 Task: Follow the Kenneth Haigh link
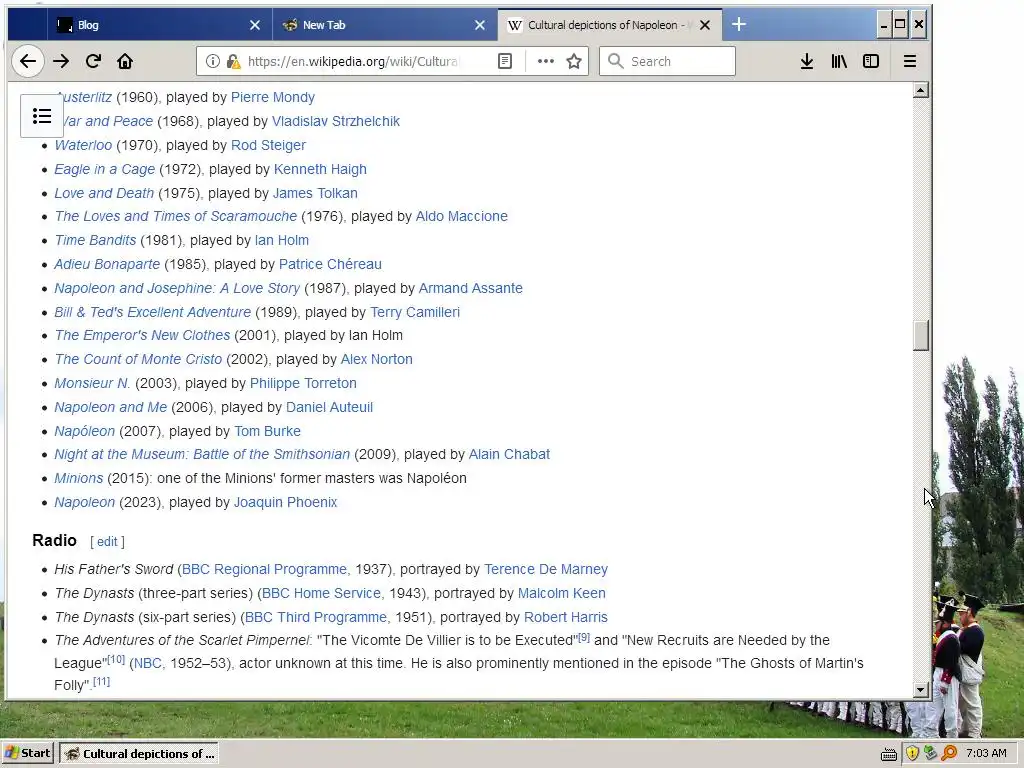[320, 169]
